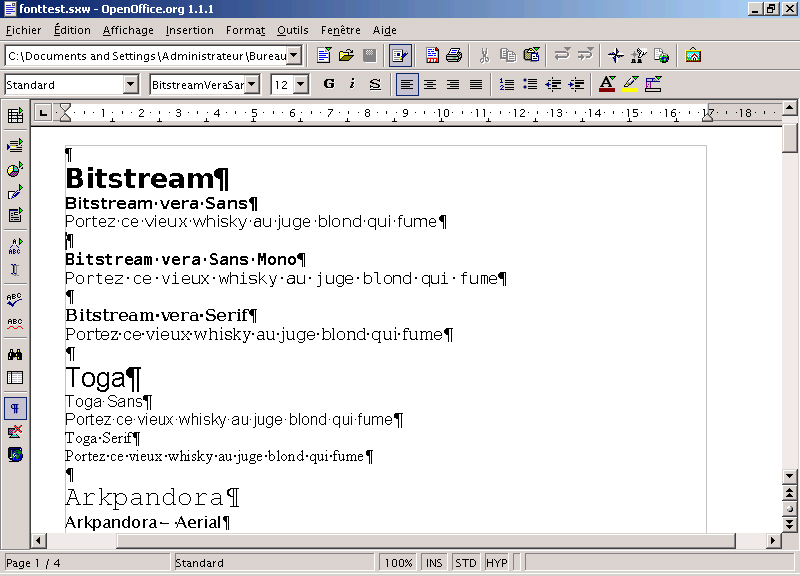
Task: Click the 100% zoom status field
Action: tap(398, 563)
